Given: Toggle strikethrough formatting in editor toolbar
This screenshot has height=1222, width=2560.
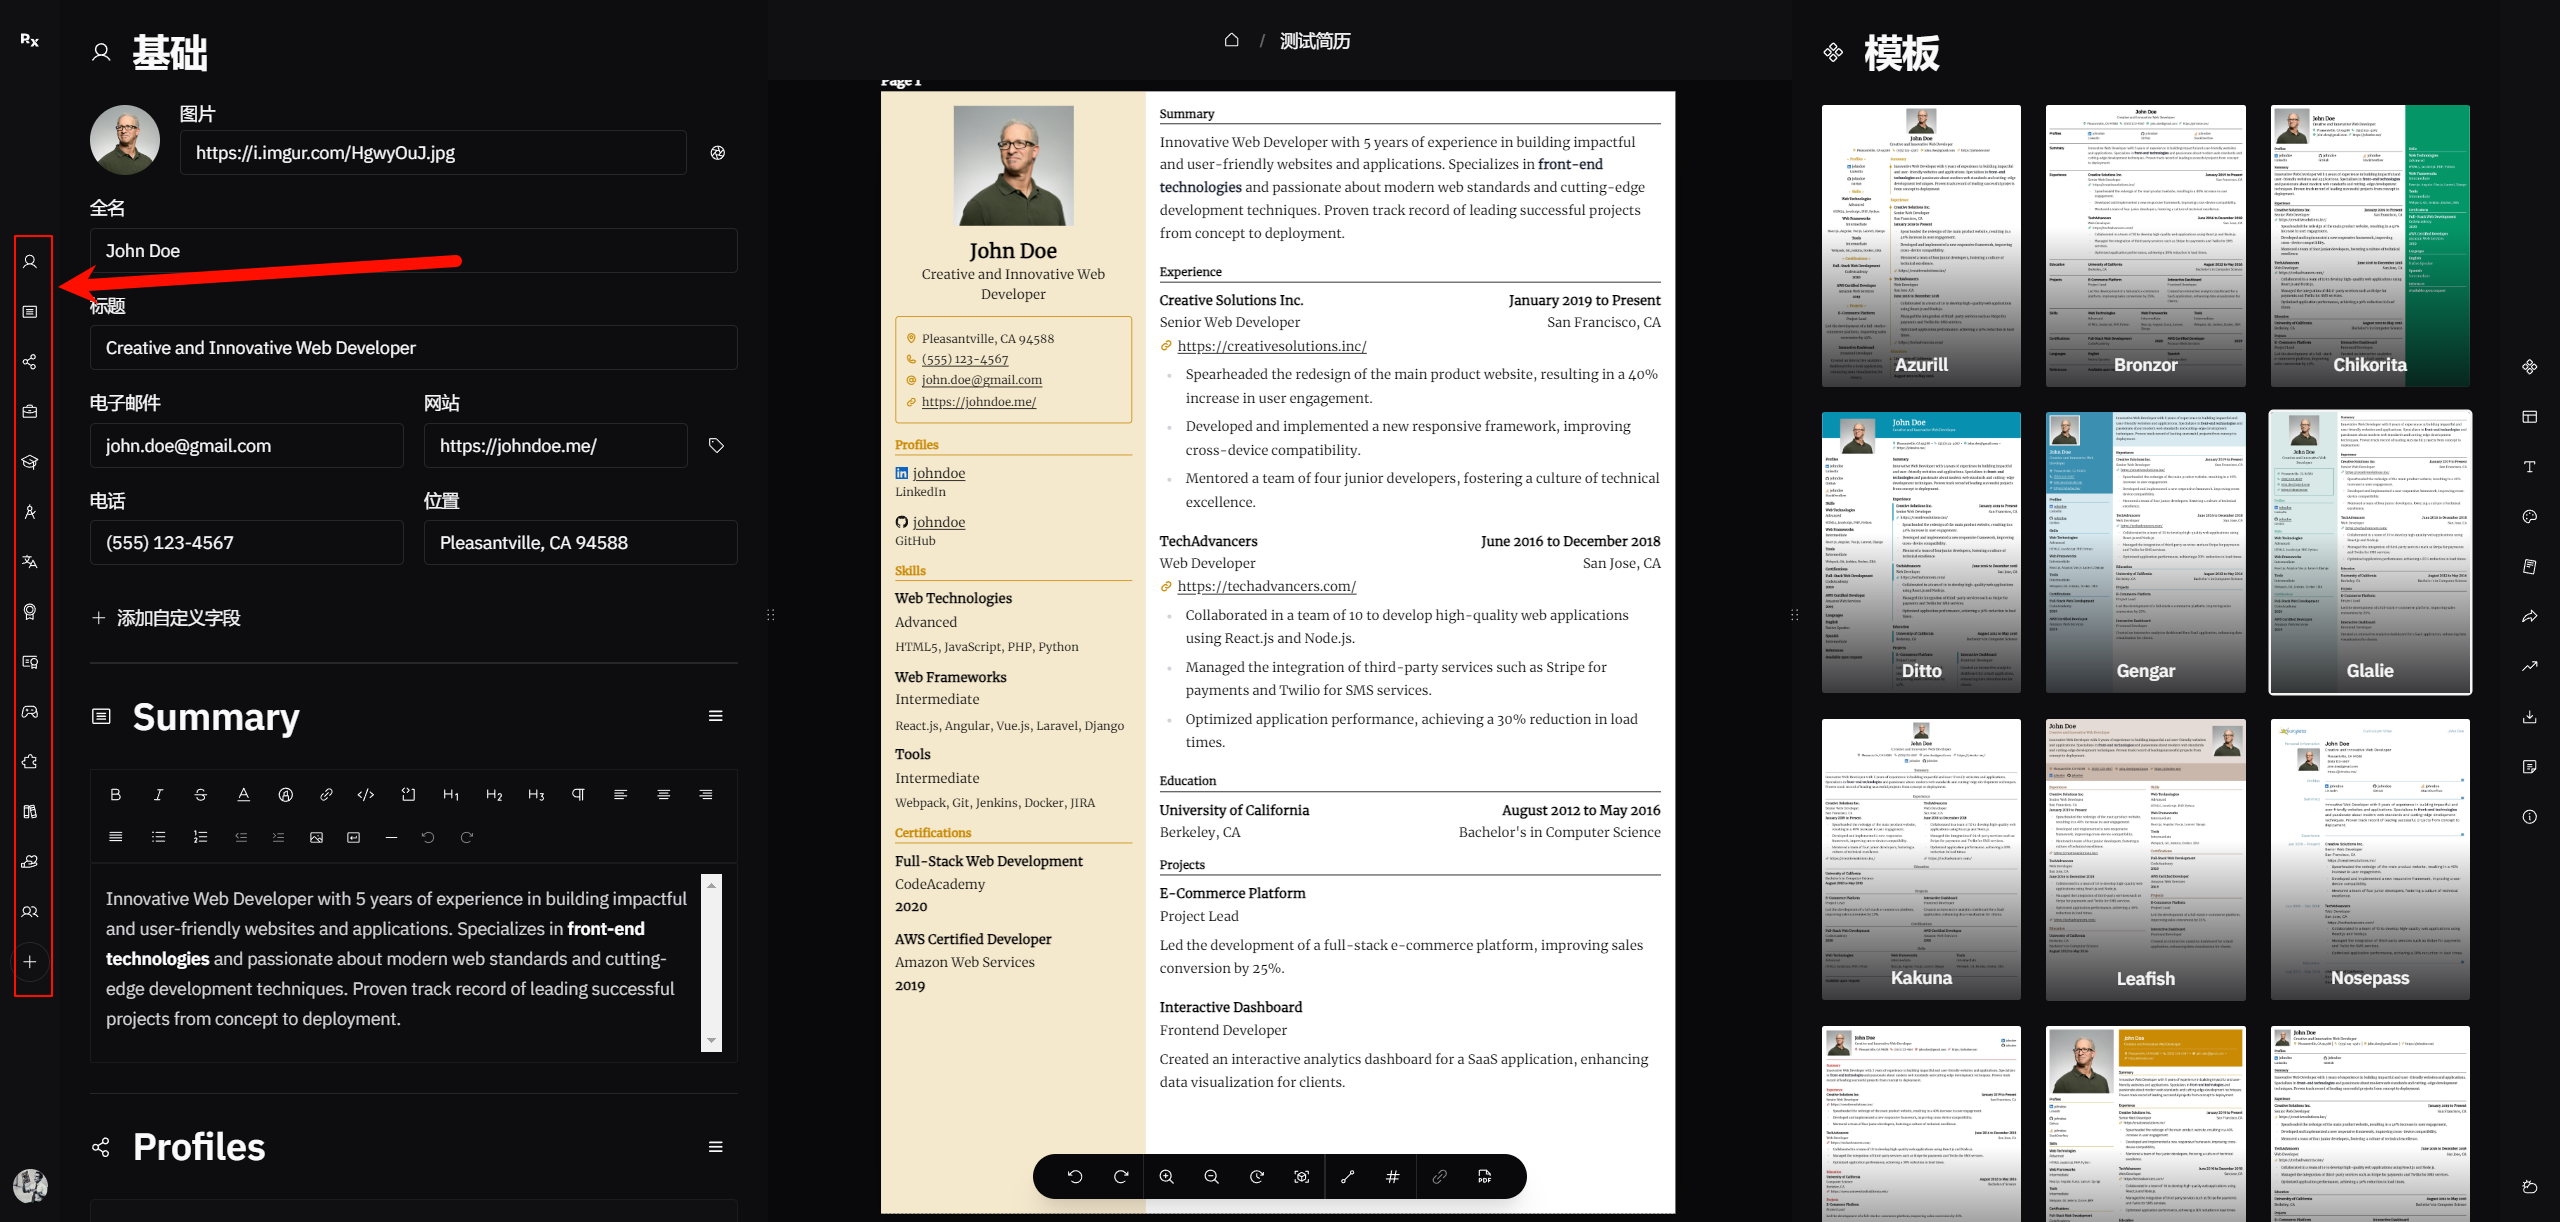Looking at the screenshot, I should point(198,796).
